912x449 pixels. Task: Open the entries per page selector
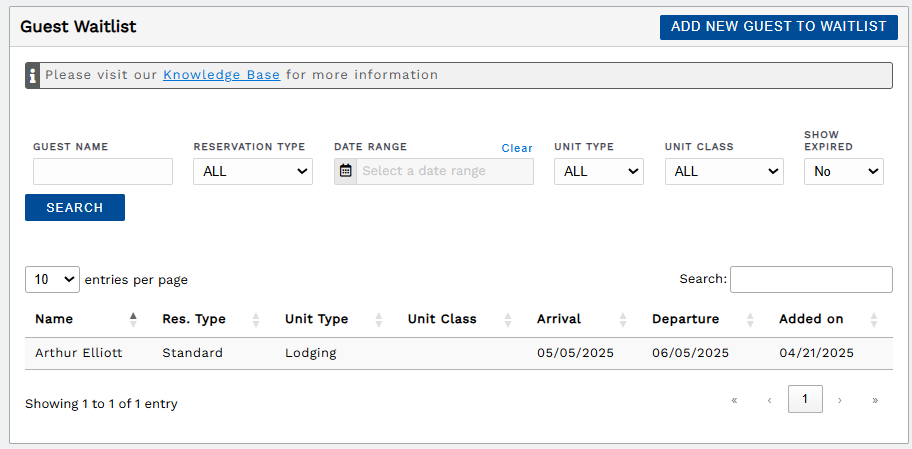52,280
